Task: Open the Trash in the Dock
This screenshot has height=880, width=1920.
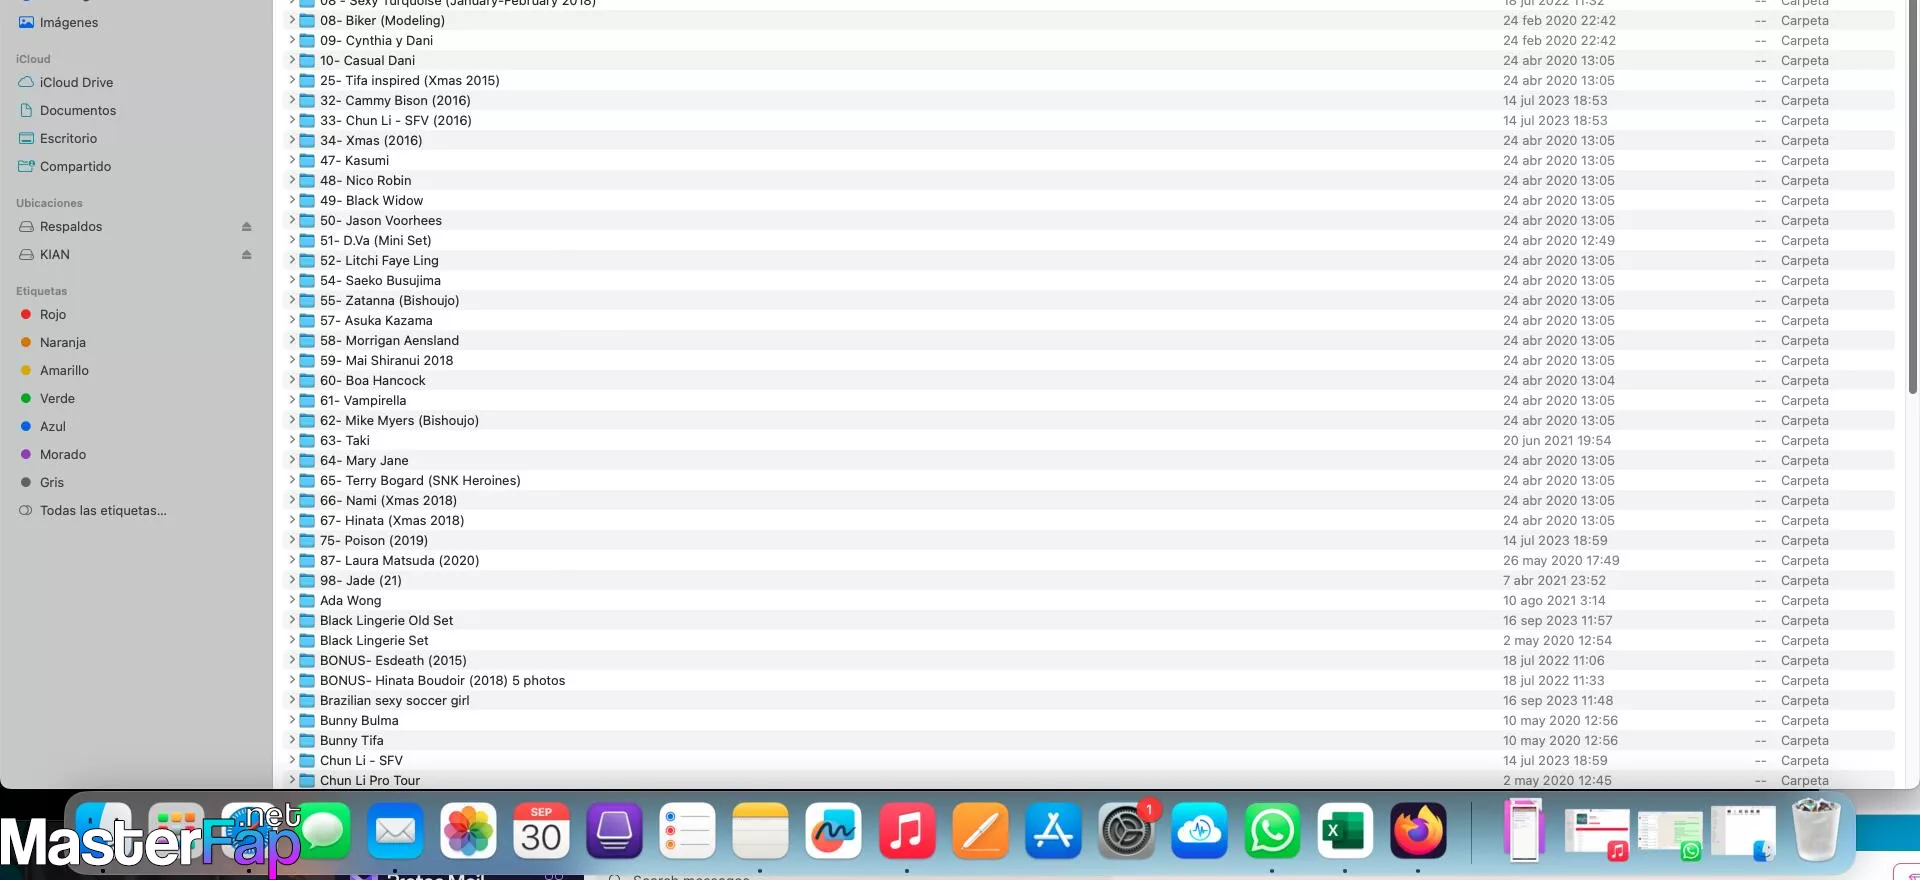Action: [x=1816, y=830]
